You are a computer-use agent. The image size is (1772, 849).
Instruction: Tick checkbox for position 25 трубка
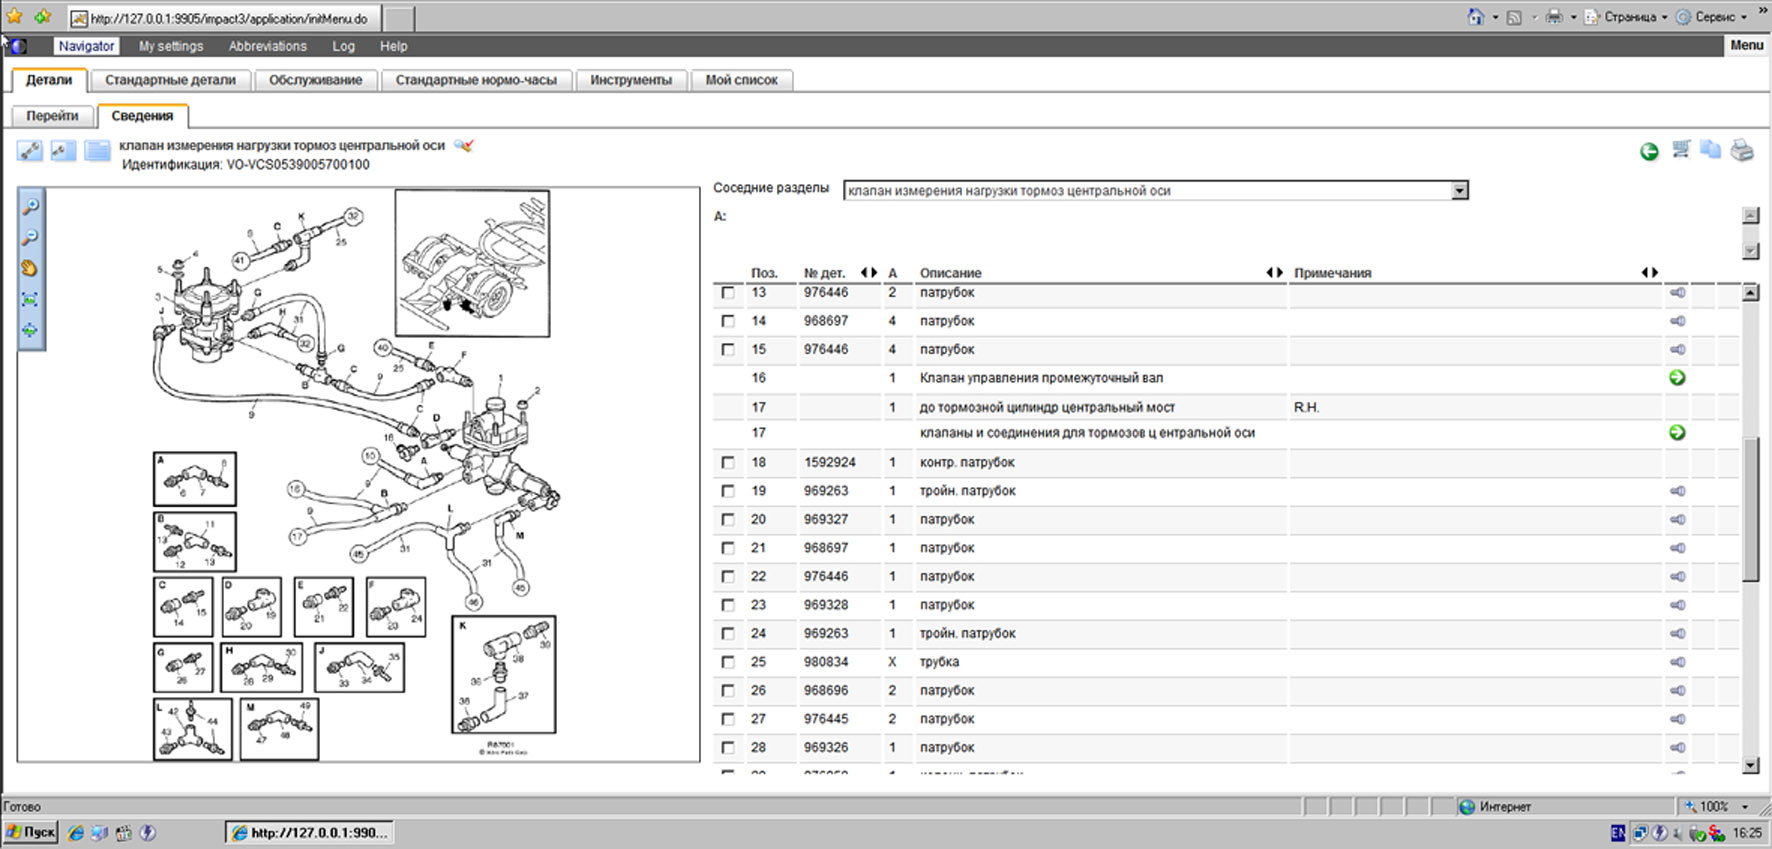728,662
